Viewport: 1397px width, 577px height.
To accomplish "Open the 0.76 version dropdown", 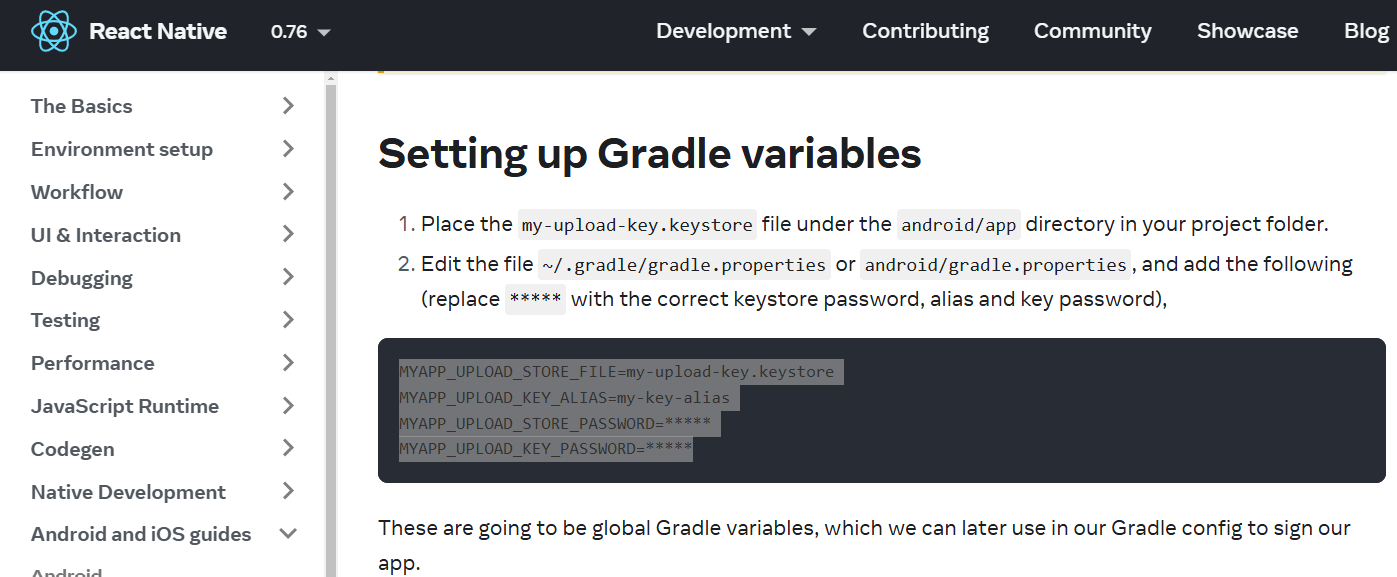I will 300,31.
